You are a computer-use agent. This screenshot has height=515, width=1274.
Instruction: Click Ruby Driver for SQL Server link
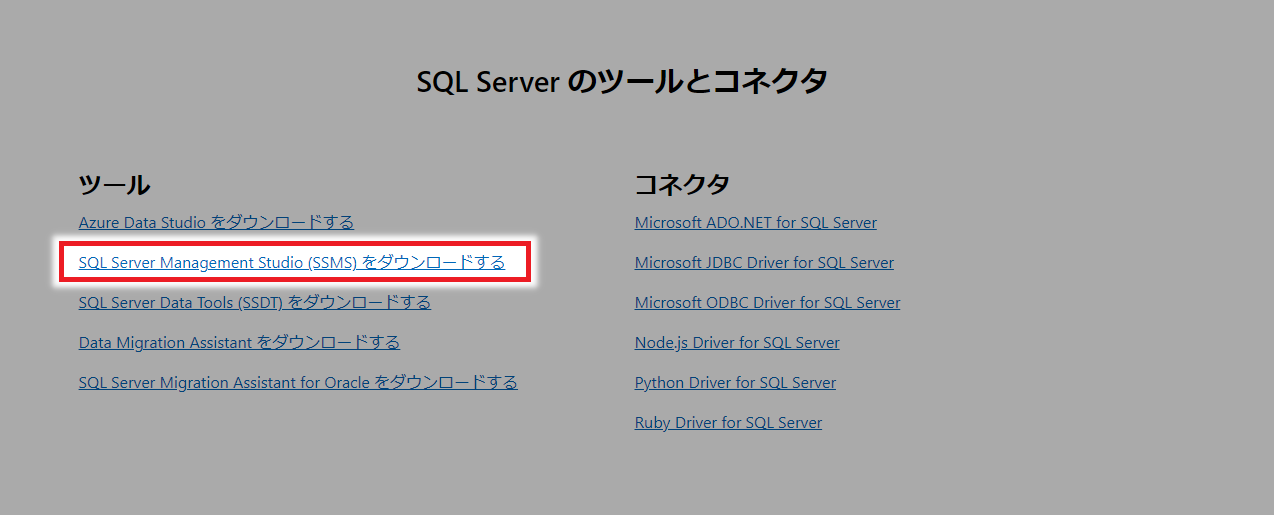[728, 422]
